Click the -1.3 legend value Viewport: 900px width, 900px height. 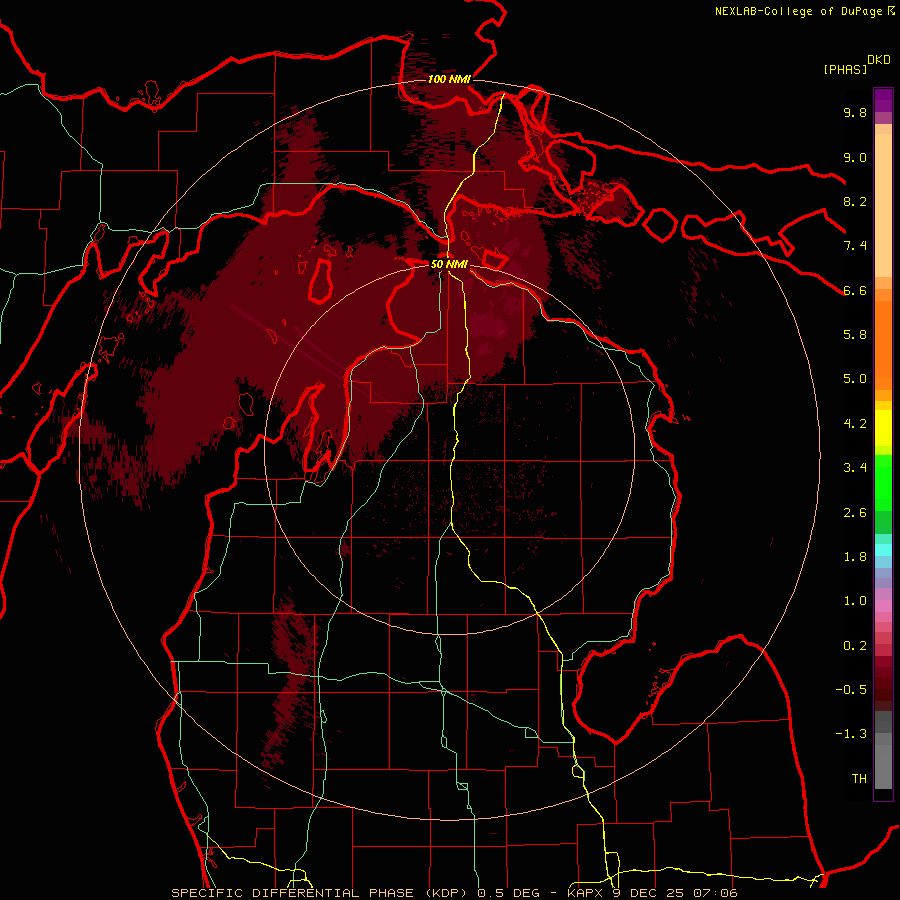[x=851, y=734]
